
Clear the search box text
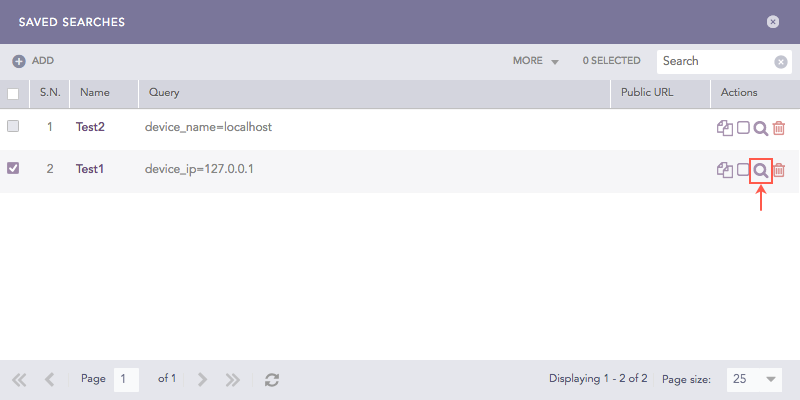pyautogui.click(x=781, y=61)
